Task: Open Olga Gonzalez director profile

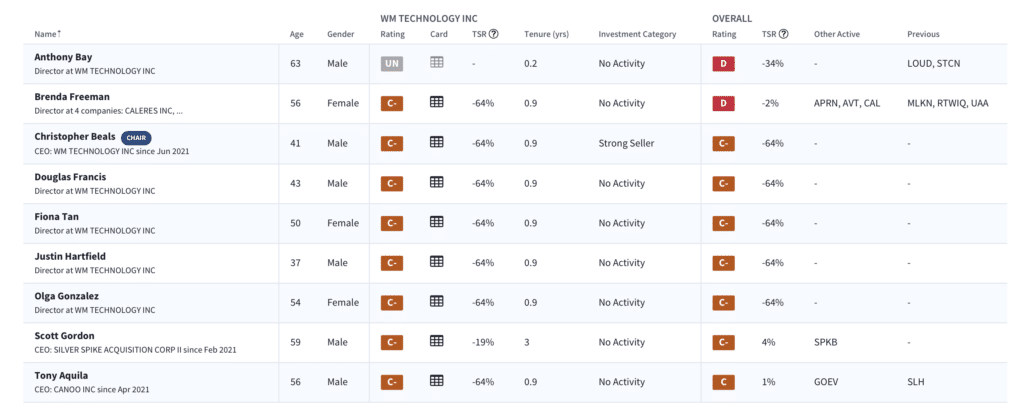Action: click(x=67, y=296)
